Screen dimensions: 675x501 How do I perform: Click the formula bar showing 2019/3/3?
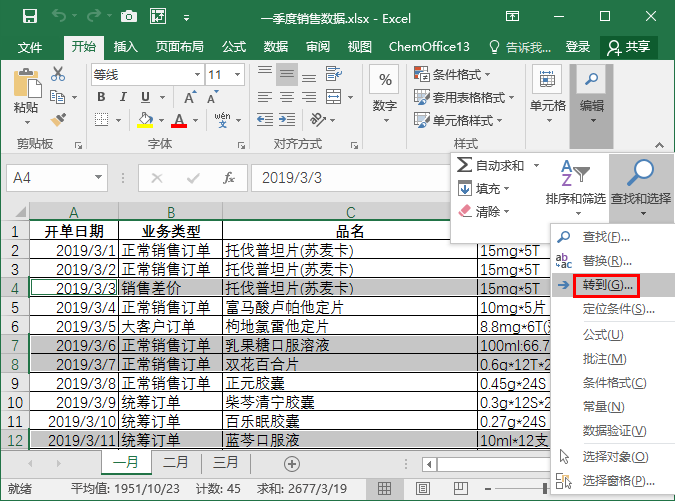[x=350, y=178]
